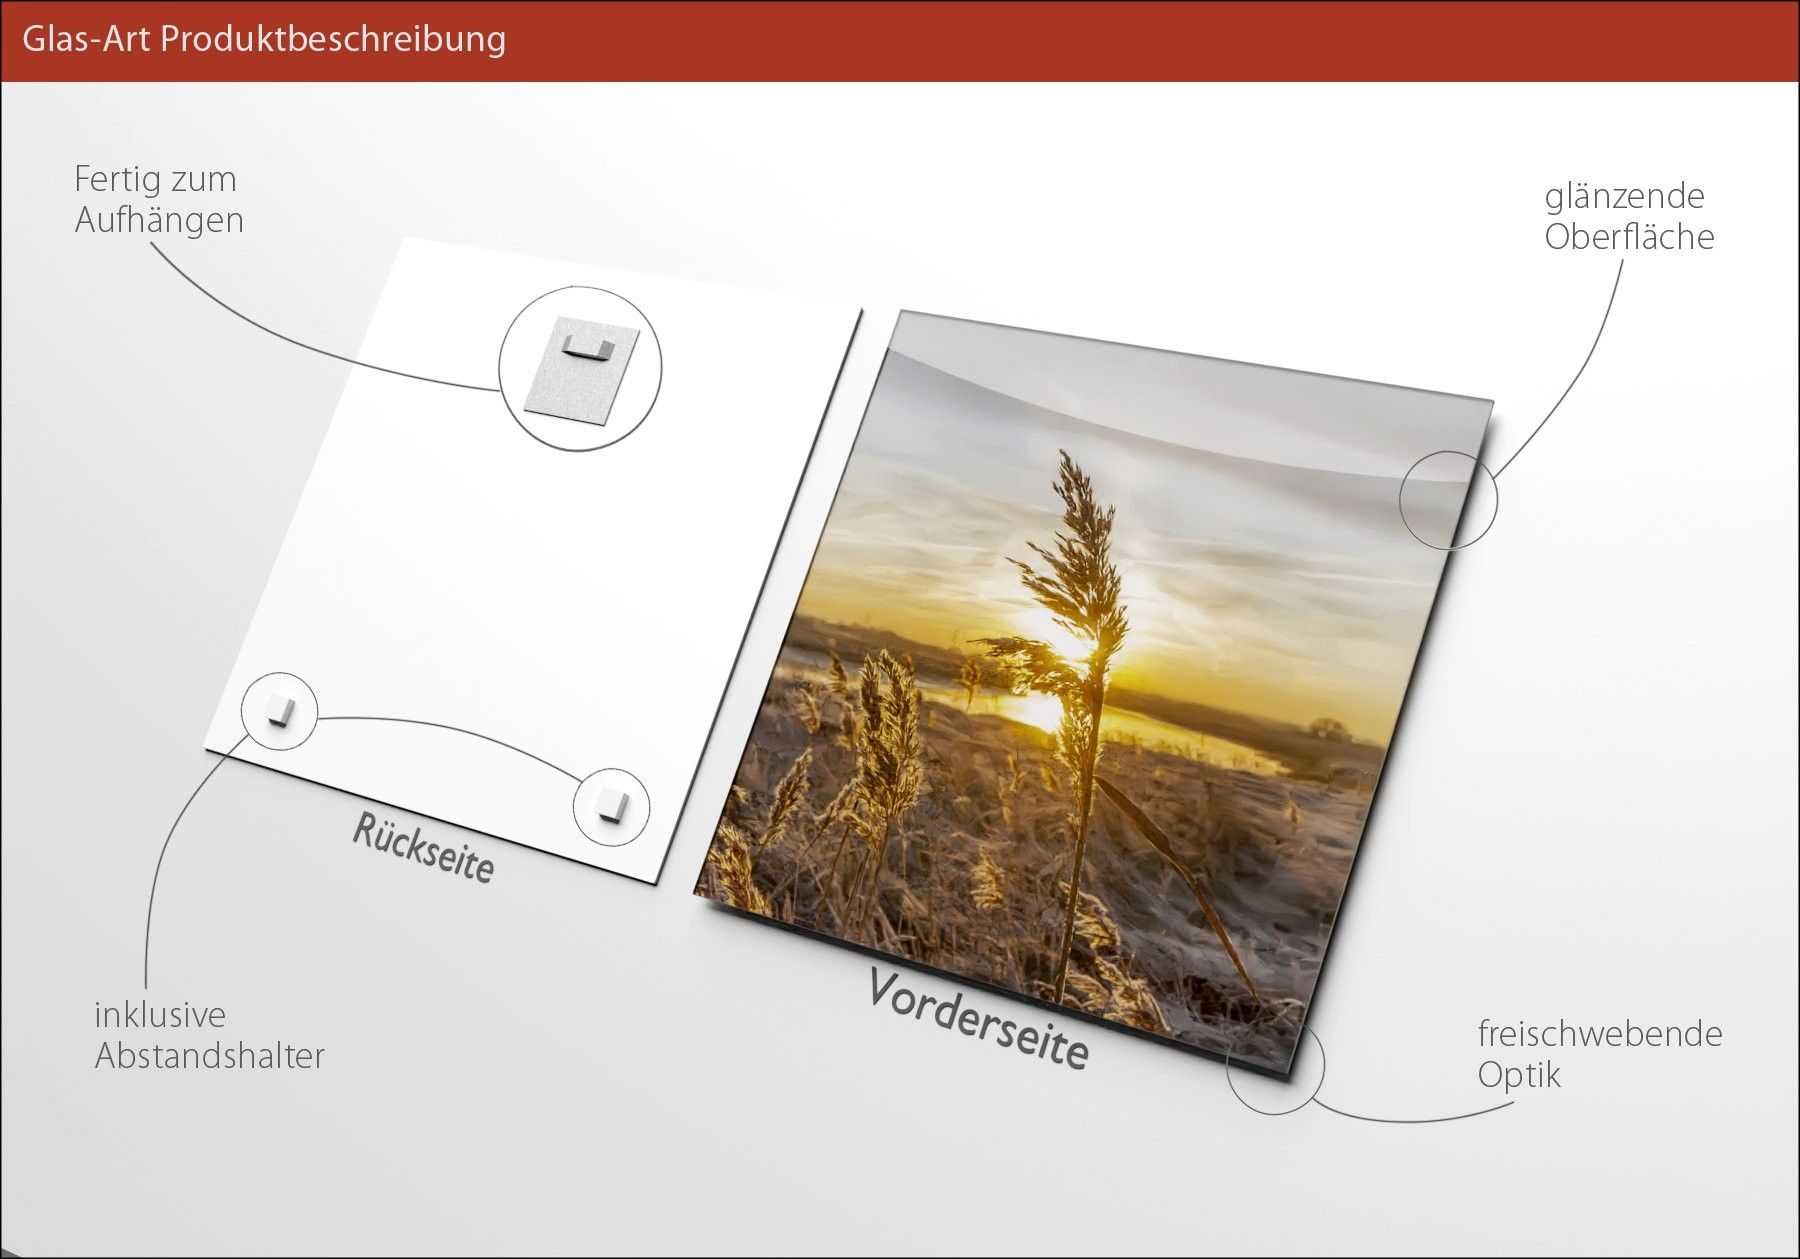Click the floating corner circle at the picture's bottom
Image resolution: width=1800 pixels, height=1259 pixels.
click(x=1275, y=1065)
